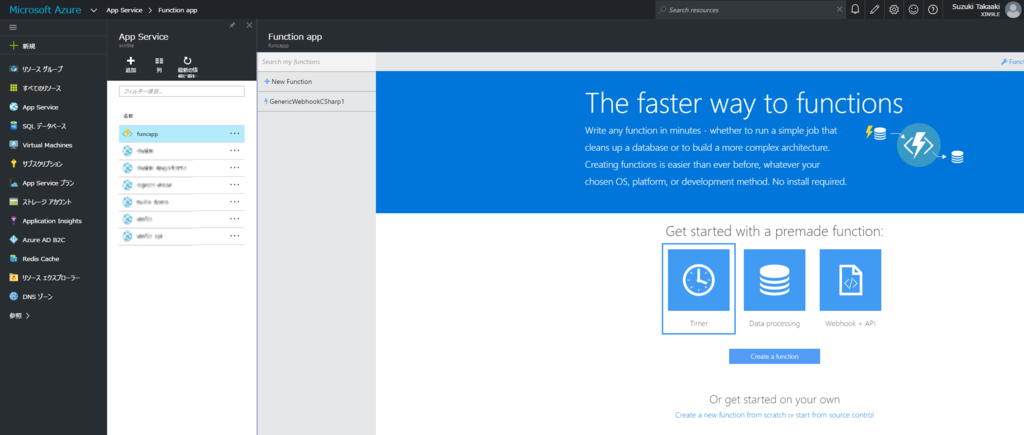Click the 新規 (New) plus item
This screenshot has height=435, width=1024.
pyautogui.click(x=23, y=46)
